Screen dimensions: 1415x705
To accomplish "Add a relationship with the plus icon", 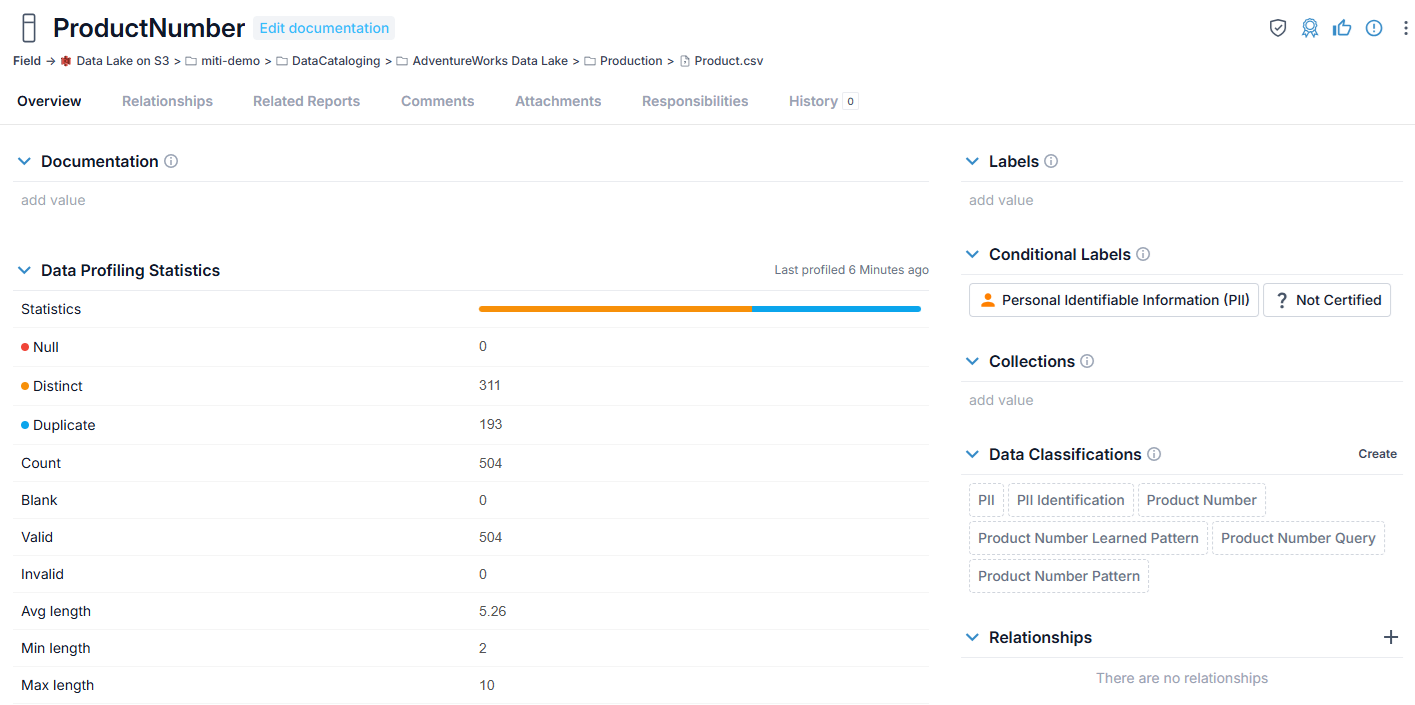I will [x=1391, y=637].
